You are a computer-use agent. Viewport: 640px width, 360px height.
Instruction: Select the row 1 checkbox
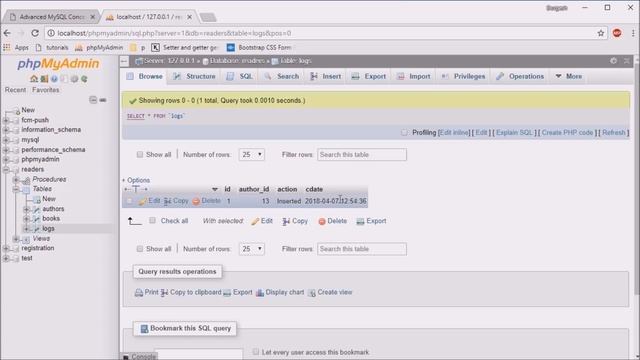[129, 201]
